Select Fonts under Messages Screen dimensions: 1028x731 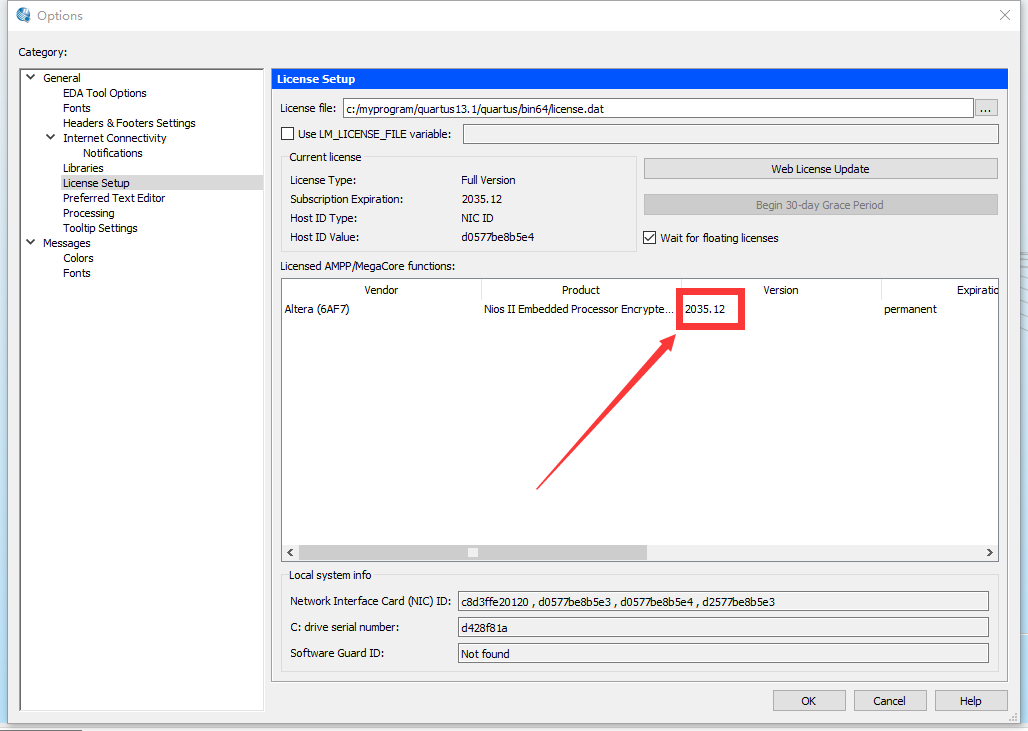pyautogui.click(x=77, y=273)
